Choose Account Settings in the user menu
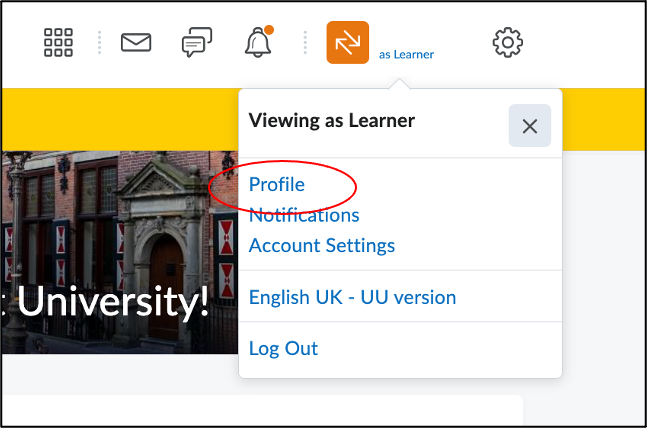This screenshot has height=428, width=648. (x=322, y=245)
